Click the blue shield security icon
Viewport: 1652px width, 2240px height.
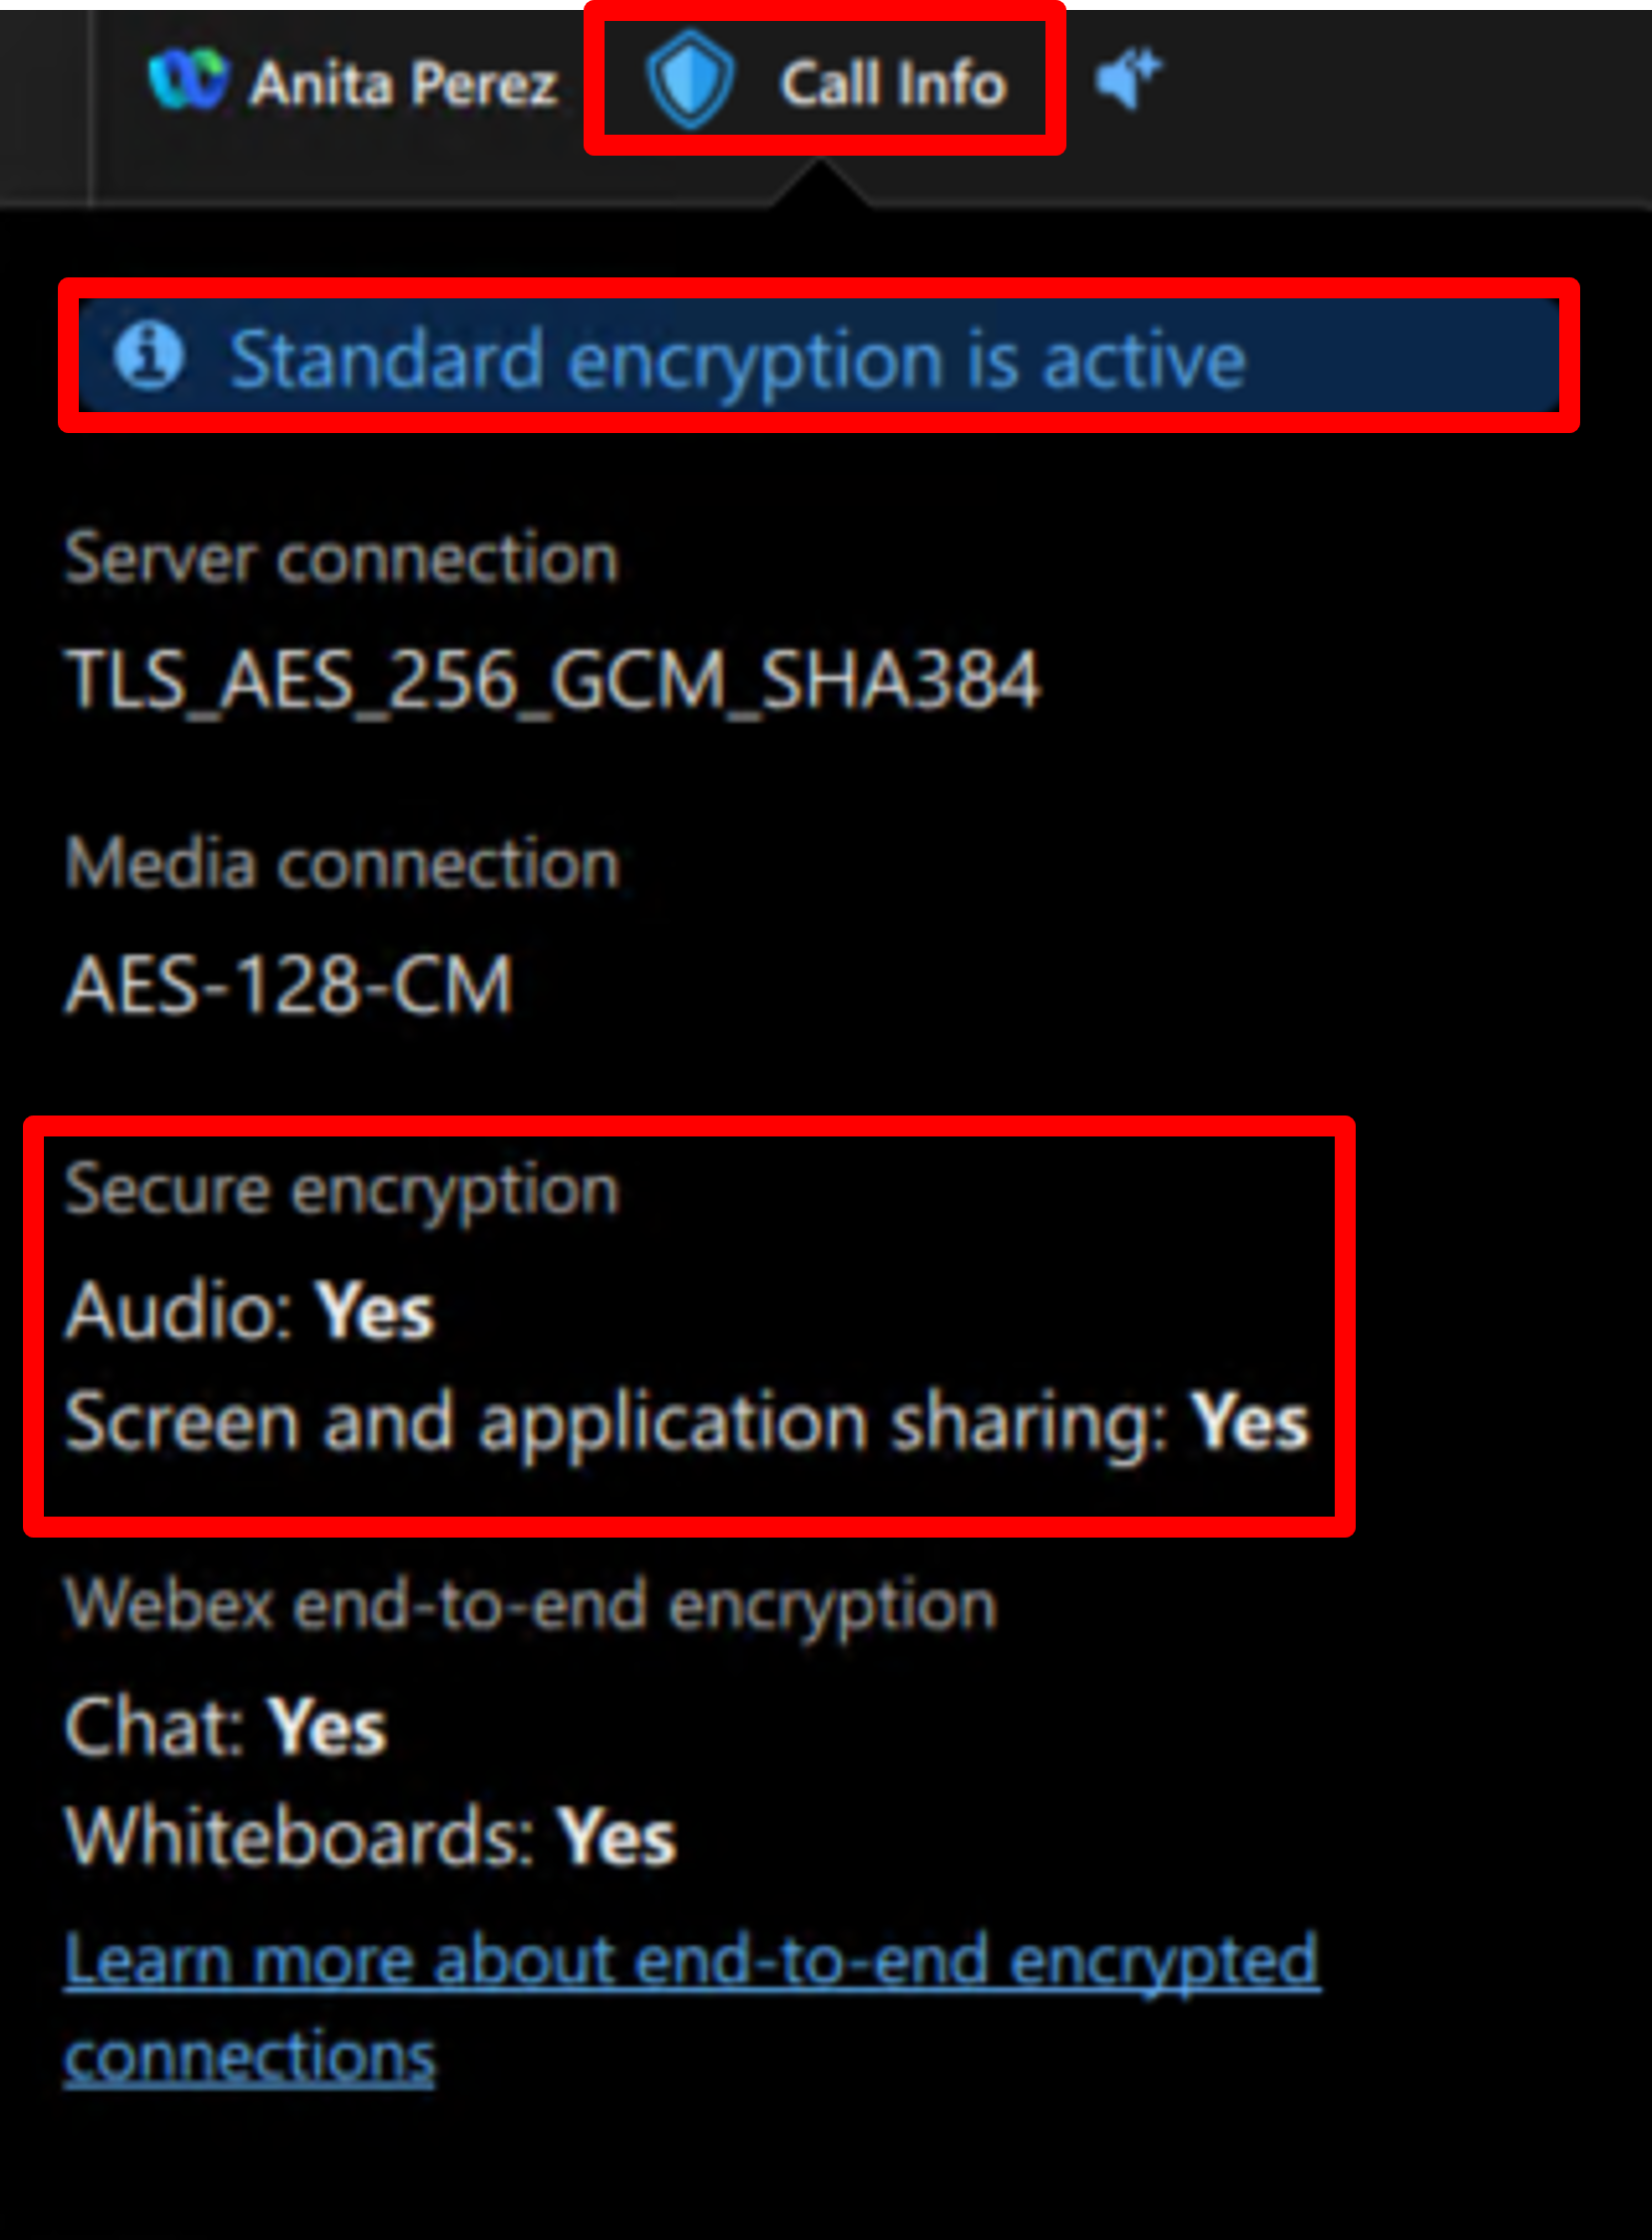tap(690, 80)
